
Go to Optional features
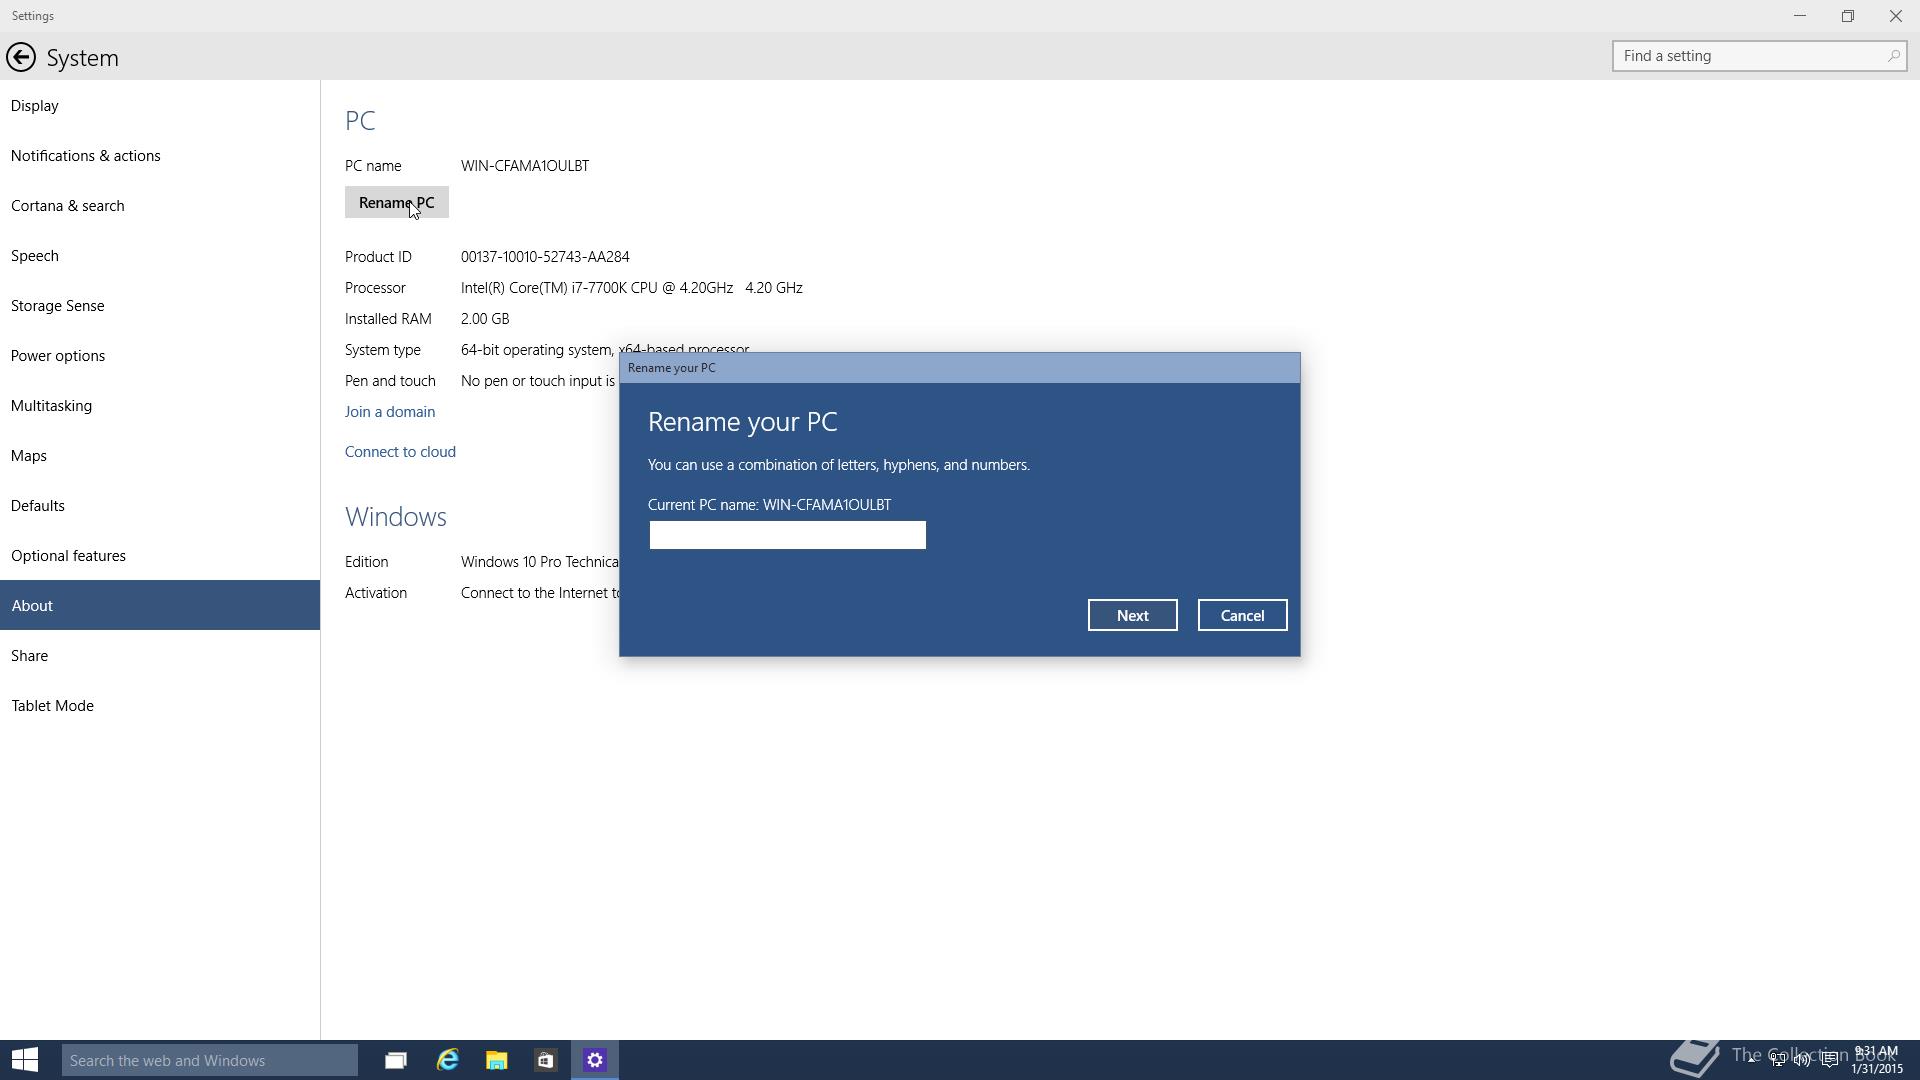point(160,555)
